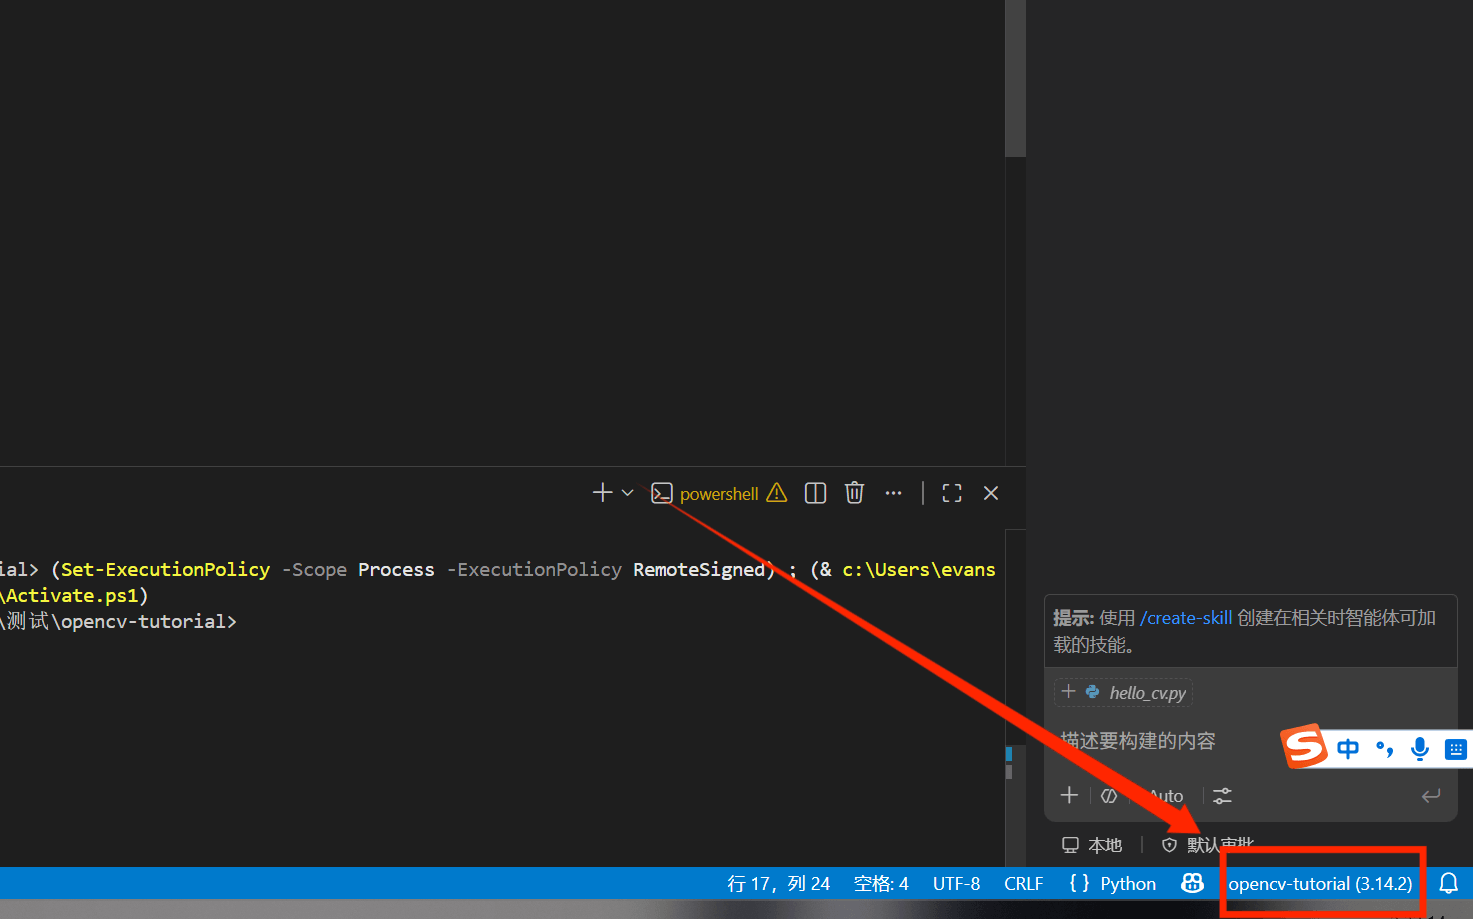Screen dimensions: 1473x919
Task: Toggle Sogou punctuation mode button
Action: 1385,749
